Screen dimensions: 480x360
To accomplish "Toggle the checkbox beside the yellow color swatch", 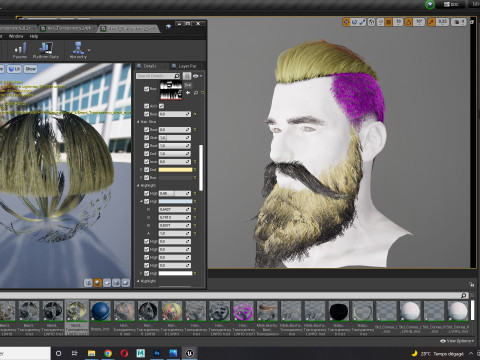I will point(146,170).
